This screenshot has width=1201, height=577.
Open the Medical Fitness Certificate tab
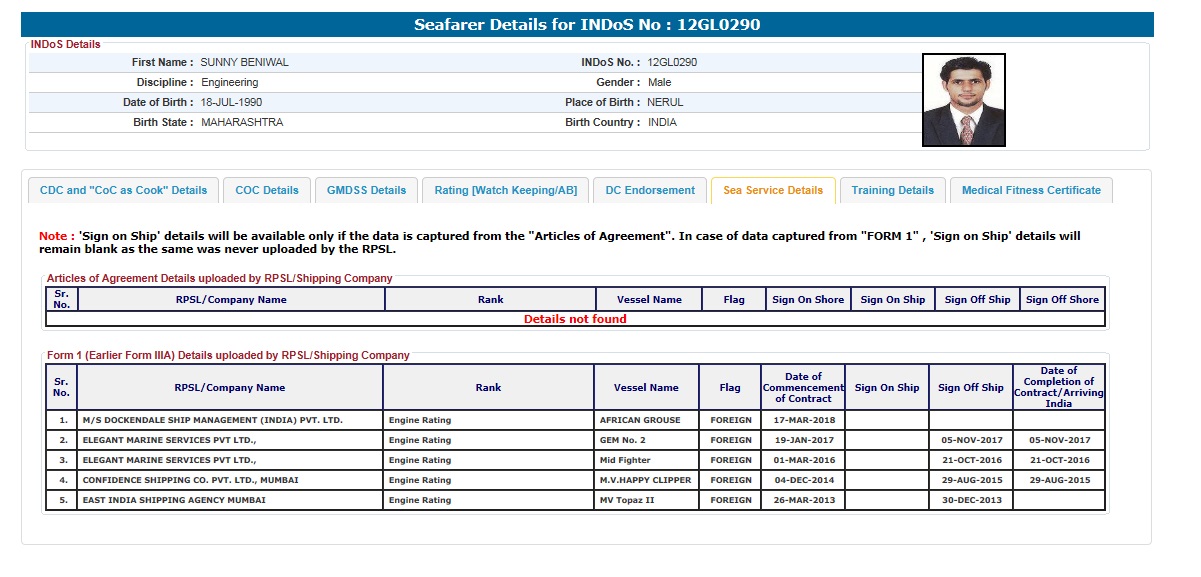coord(1031,190)
